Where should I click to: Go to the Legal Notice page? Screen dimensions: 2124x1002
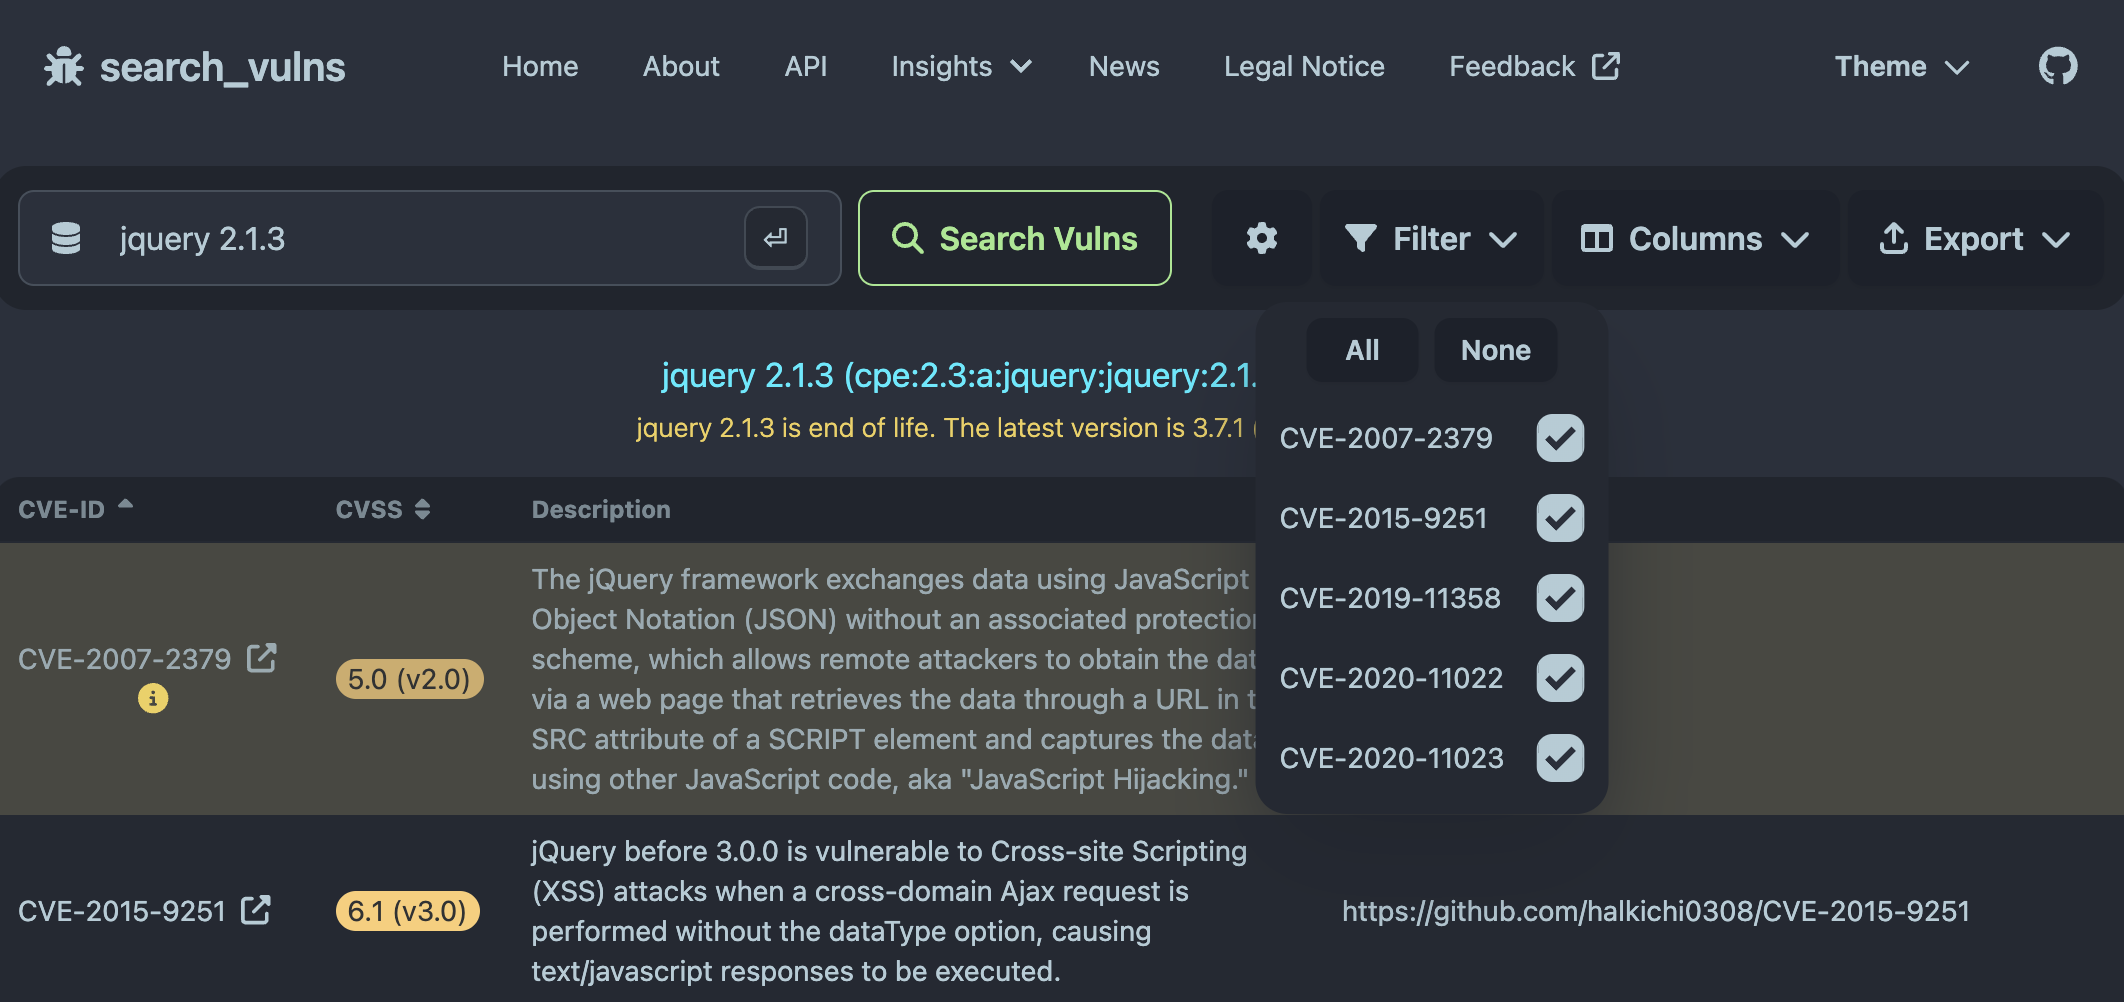click(x=1304, y=67)
